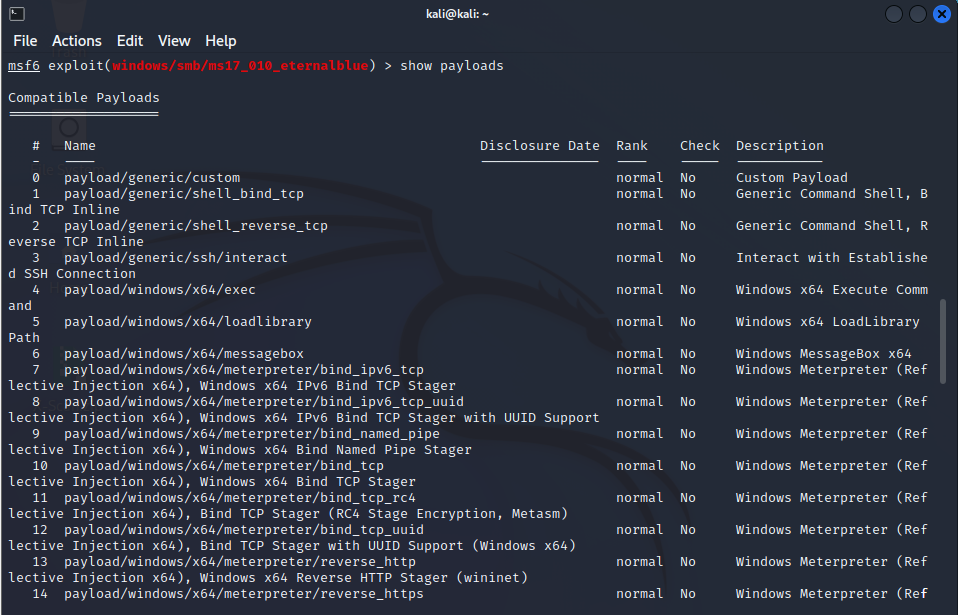Click 'Bind TCP Stager with UUID Support' line
Screen dimensions: 958x615
pyautogui.click(x=332, y=545)
